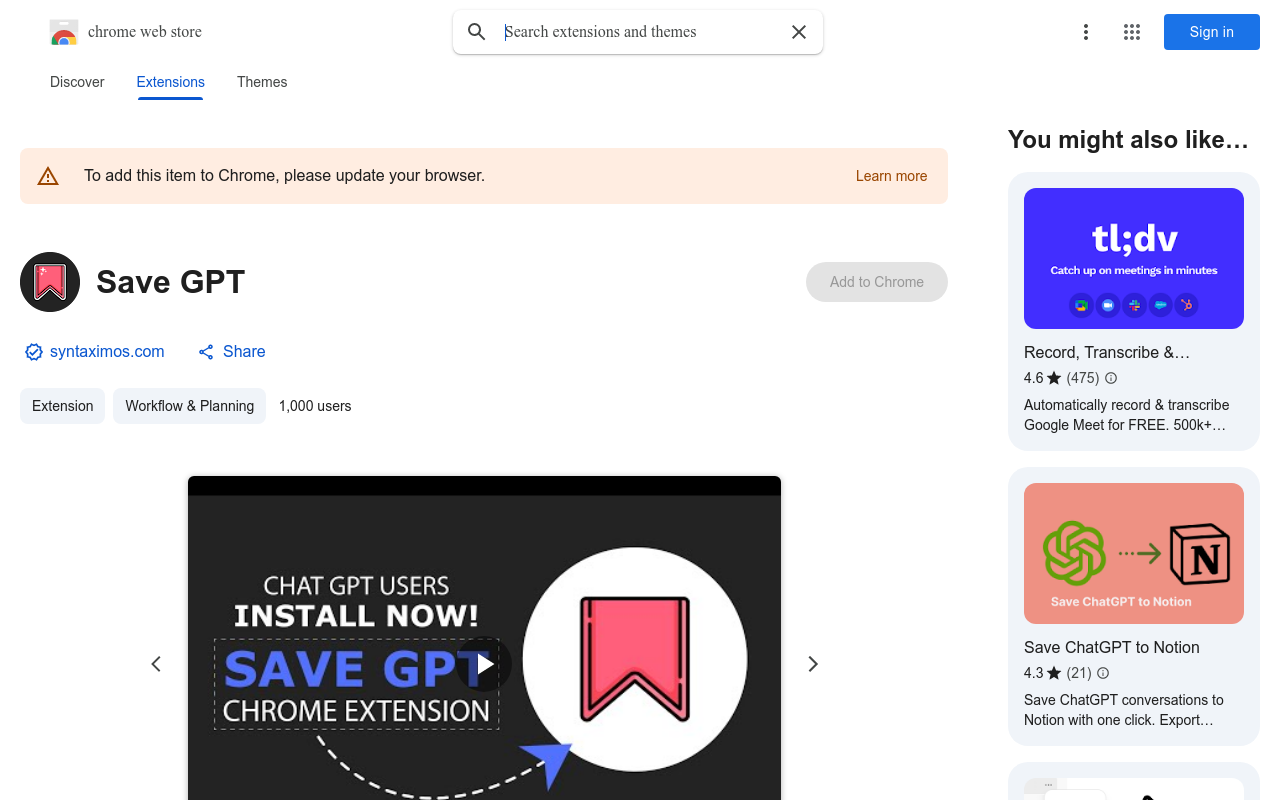1280x800 pixels.
Task: Click the You might also like heading
Action: tap(1128, 140)
